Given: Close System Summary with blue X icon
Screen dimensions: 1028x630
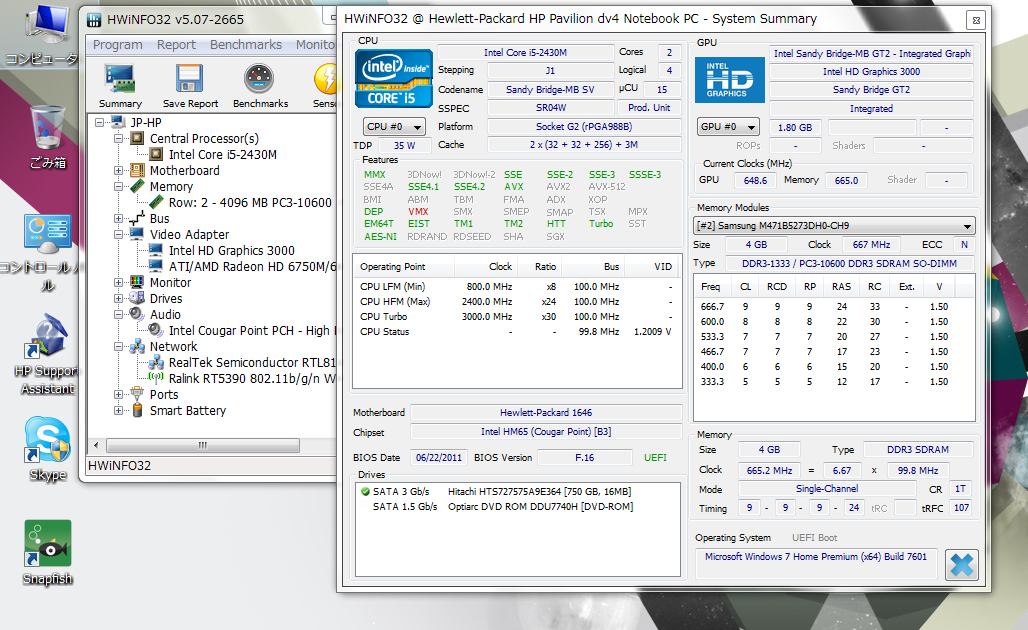Looking at the screenshot, I should point(962,565).
